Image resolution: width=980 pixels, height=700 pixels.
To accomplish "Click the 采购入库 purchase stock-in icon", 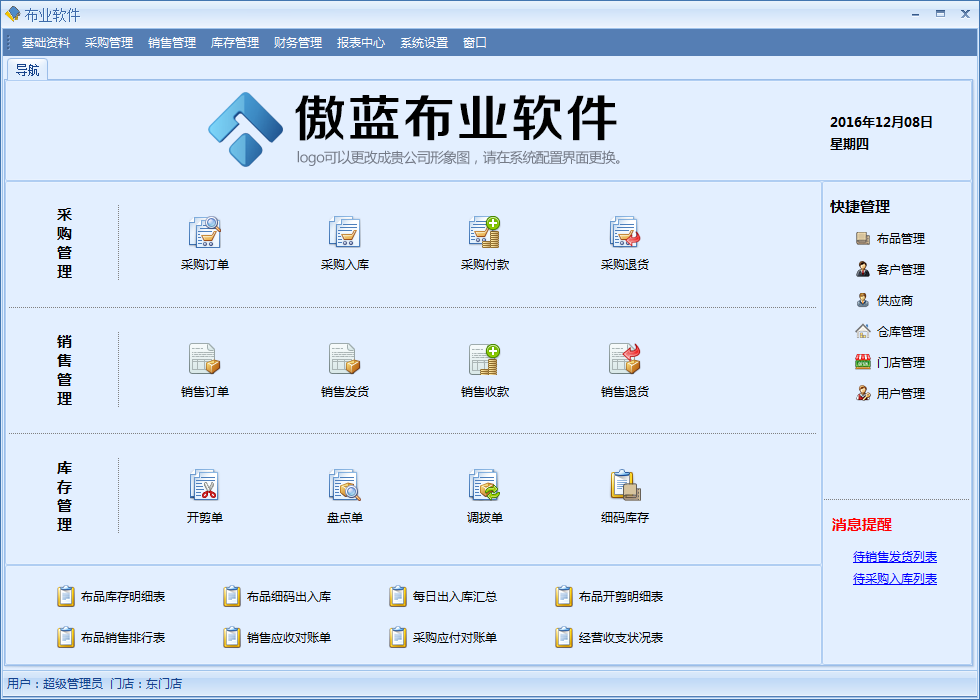I will (345, 233).
